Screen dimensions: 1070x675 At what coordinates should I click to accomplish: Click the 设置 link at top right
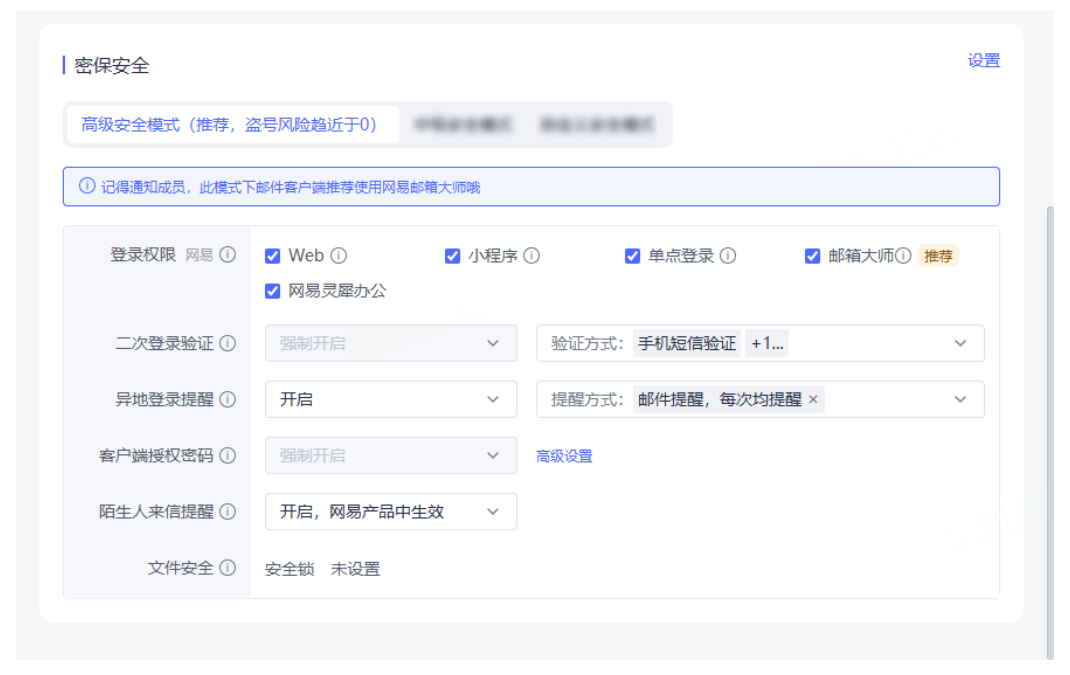[x=983, y=60]
